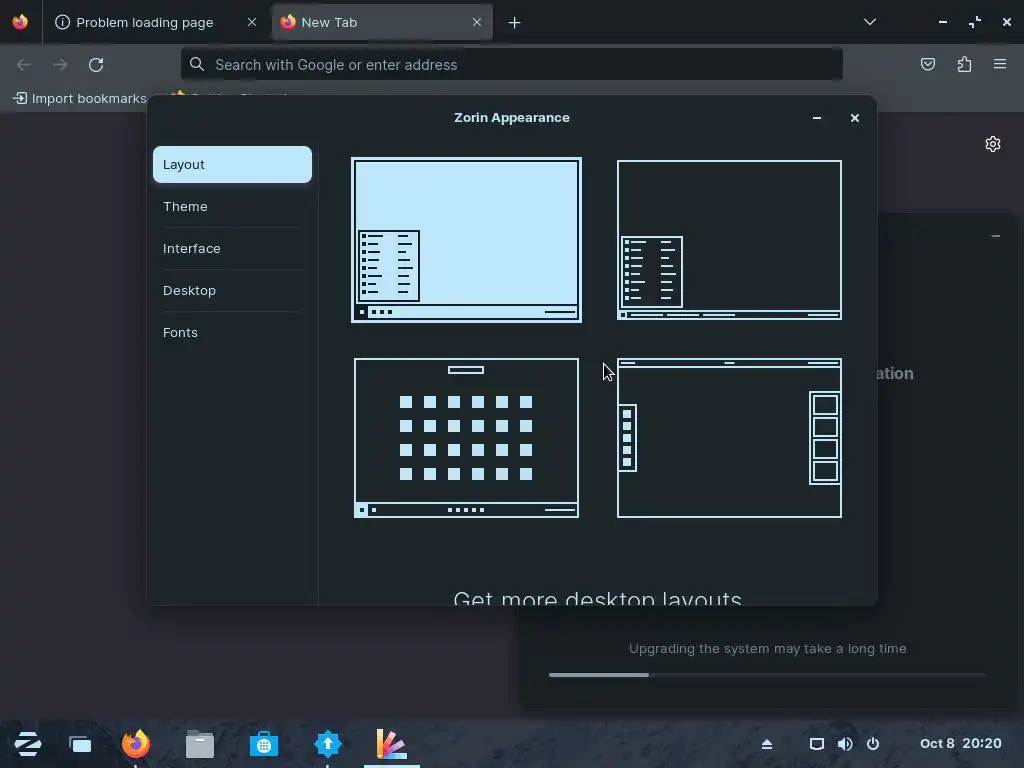Open the volume control tray icon
1024x768 pixels.
click(844, 744)
